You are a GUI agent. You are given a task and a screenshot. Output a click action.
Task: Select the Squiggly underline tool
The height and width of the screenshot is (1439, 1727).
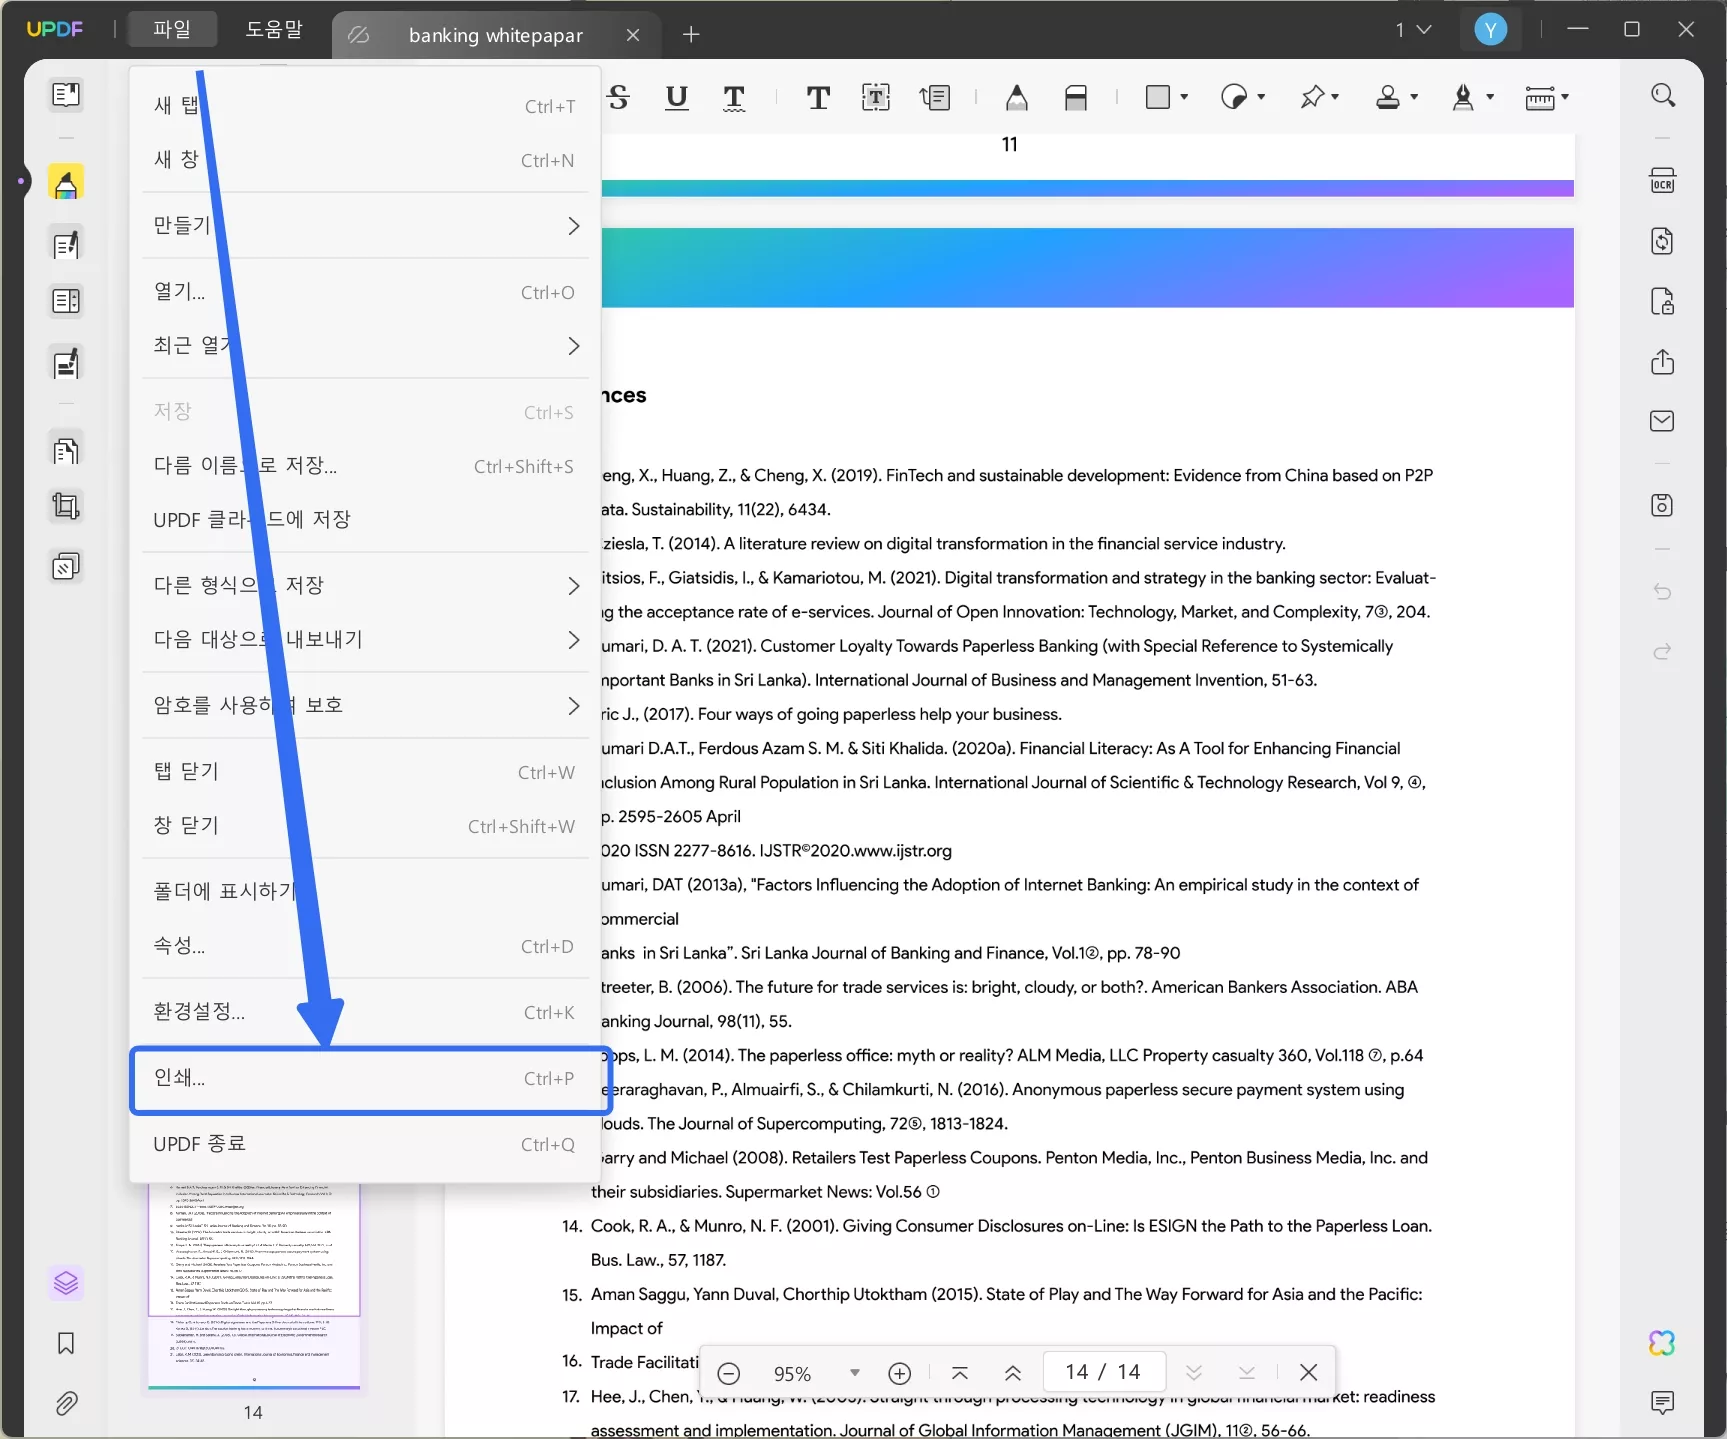(x=734, y=97)
